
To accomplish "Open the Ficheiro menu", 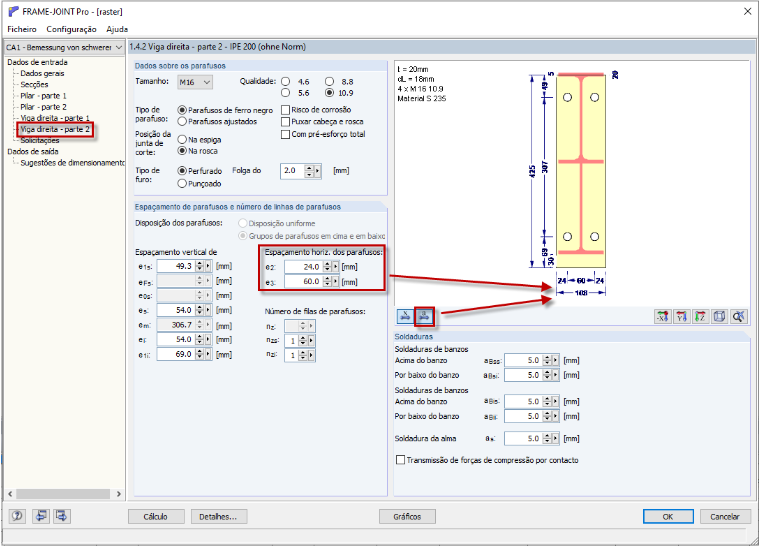I will (22, 29).
